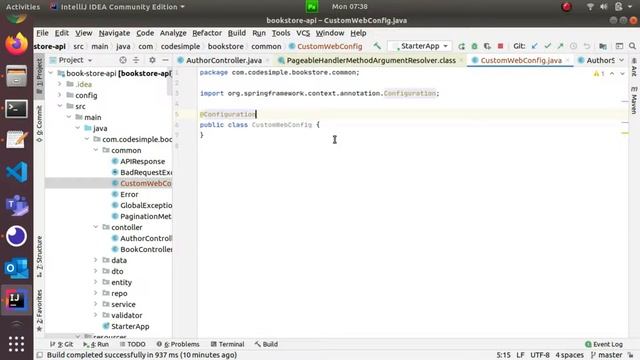Image resolution: width=640 pixels, height=360 pixels.
Task: Click the Collapse All icon in Project panel
Action: tap(136, 60)
